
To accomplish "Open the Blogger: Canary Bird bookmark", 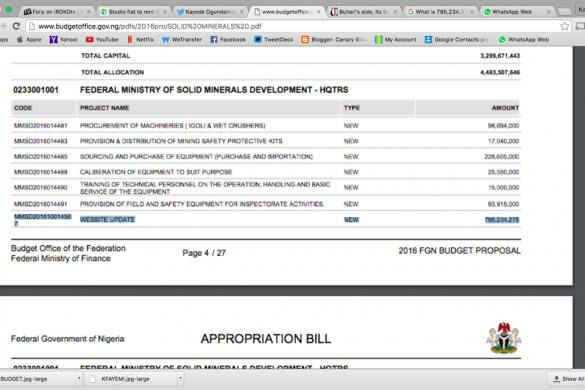I will coord(334,39).
